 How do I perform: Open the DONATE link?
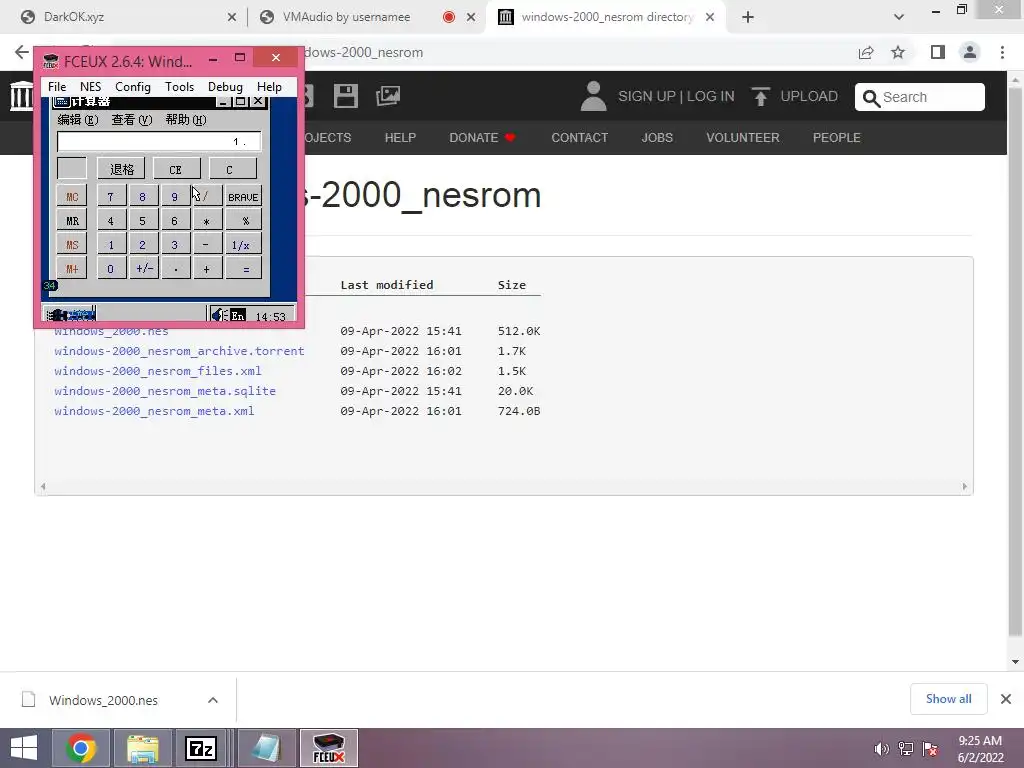pyautogui.click(x=482, y=138)
